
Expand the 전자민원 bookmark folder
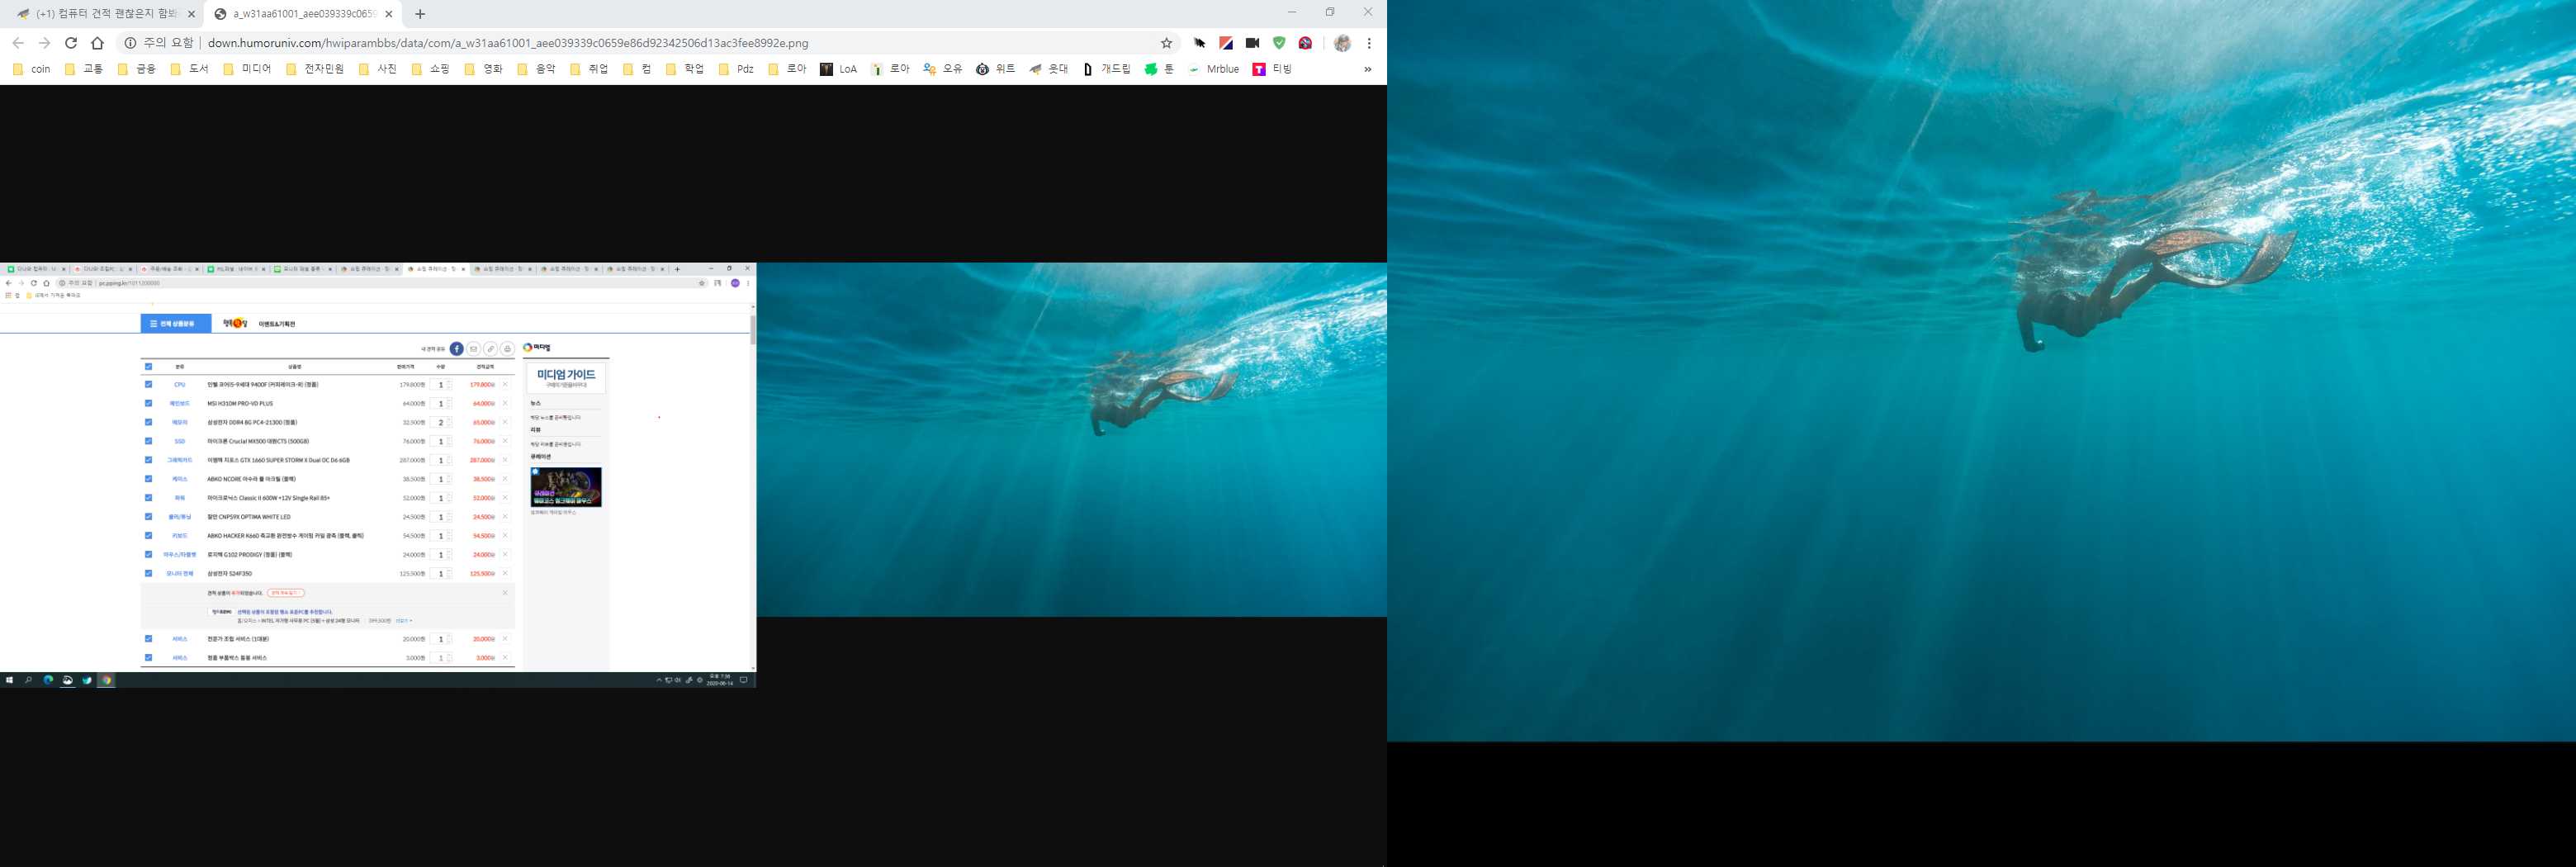tap(315, 69)
